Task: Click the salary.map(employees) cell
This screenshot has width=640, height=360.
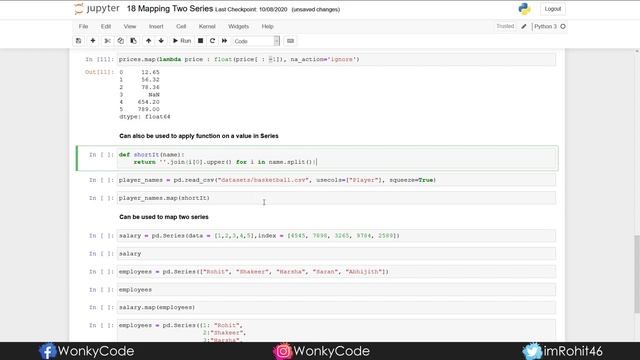Action: click(x=336, y=307)
